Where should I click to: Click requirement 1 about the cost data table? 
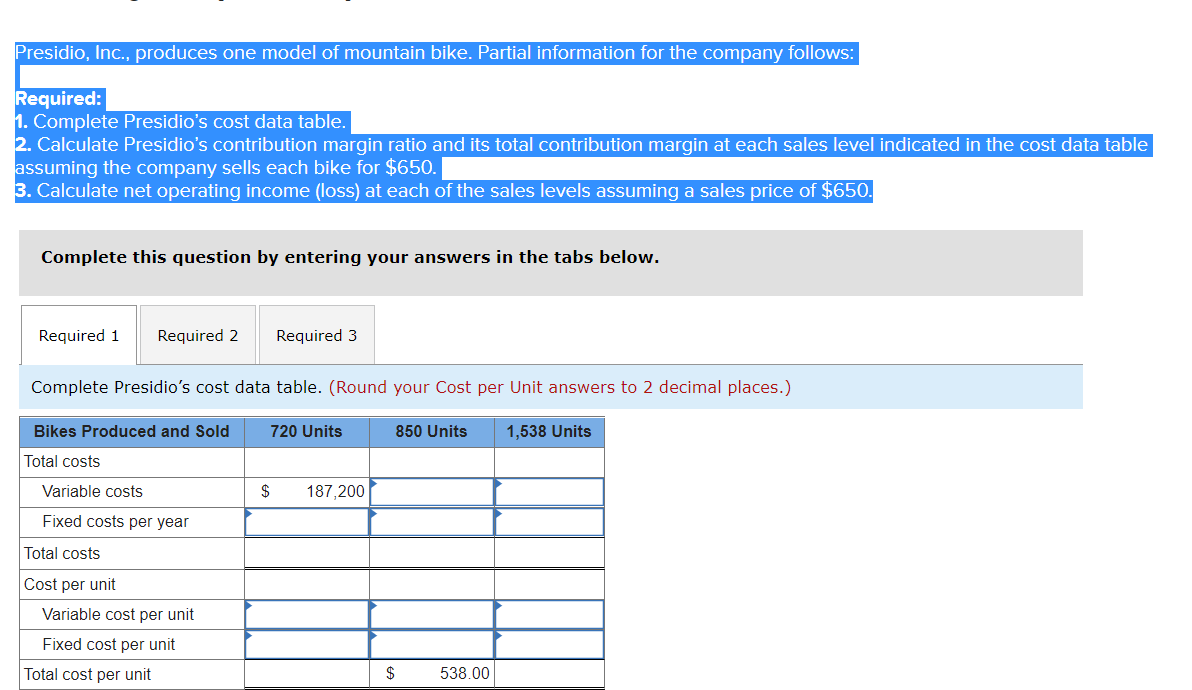tap(181, 122)
